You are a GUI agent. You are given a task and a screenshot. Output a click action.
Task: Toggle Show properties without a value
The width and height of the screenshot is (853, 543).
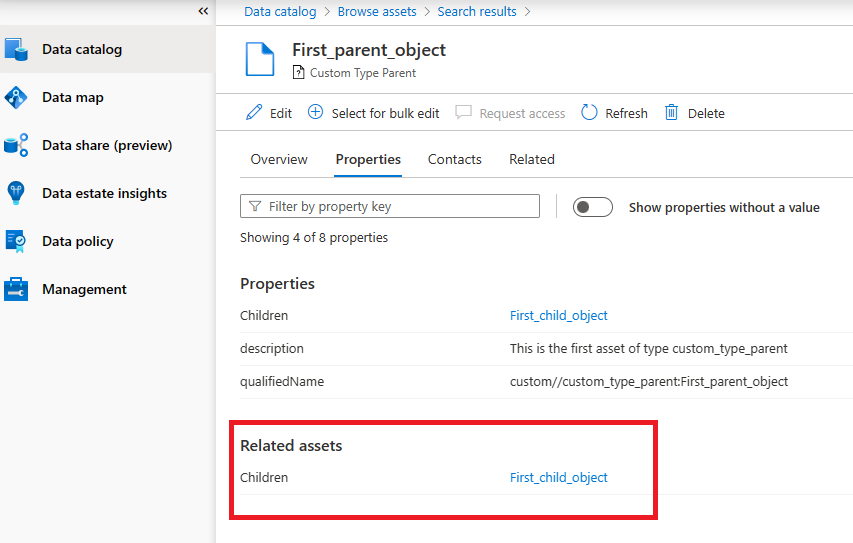tap(592, 207)
